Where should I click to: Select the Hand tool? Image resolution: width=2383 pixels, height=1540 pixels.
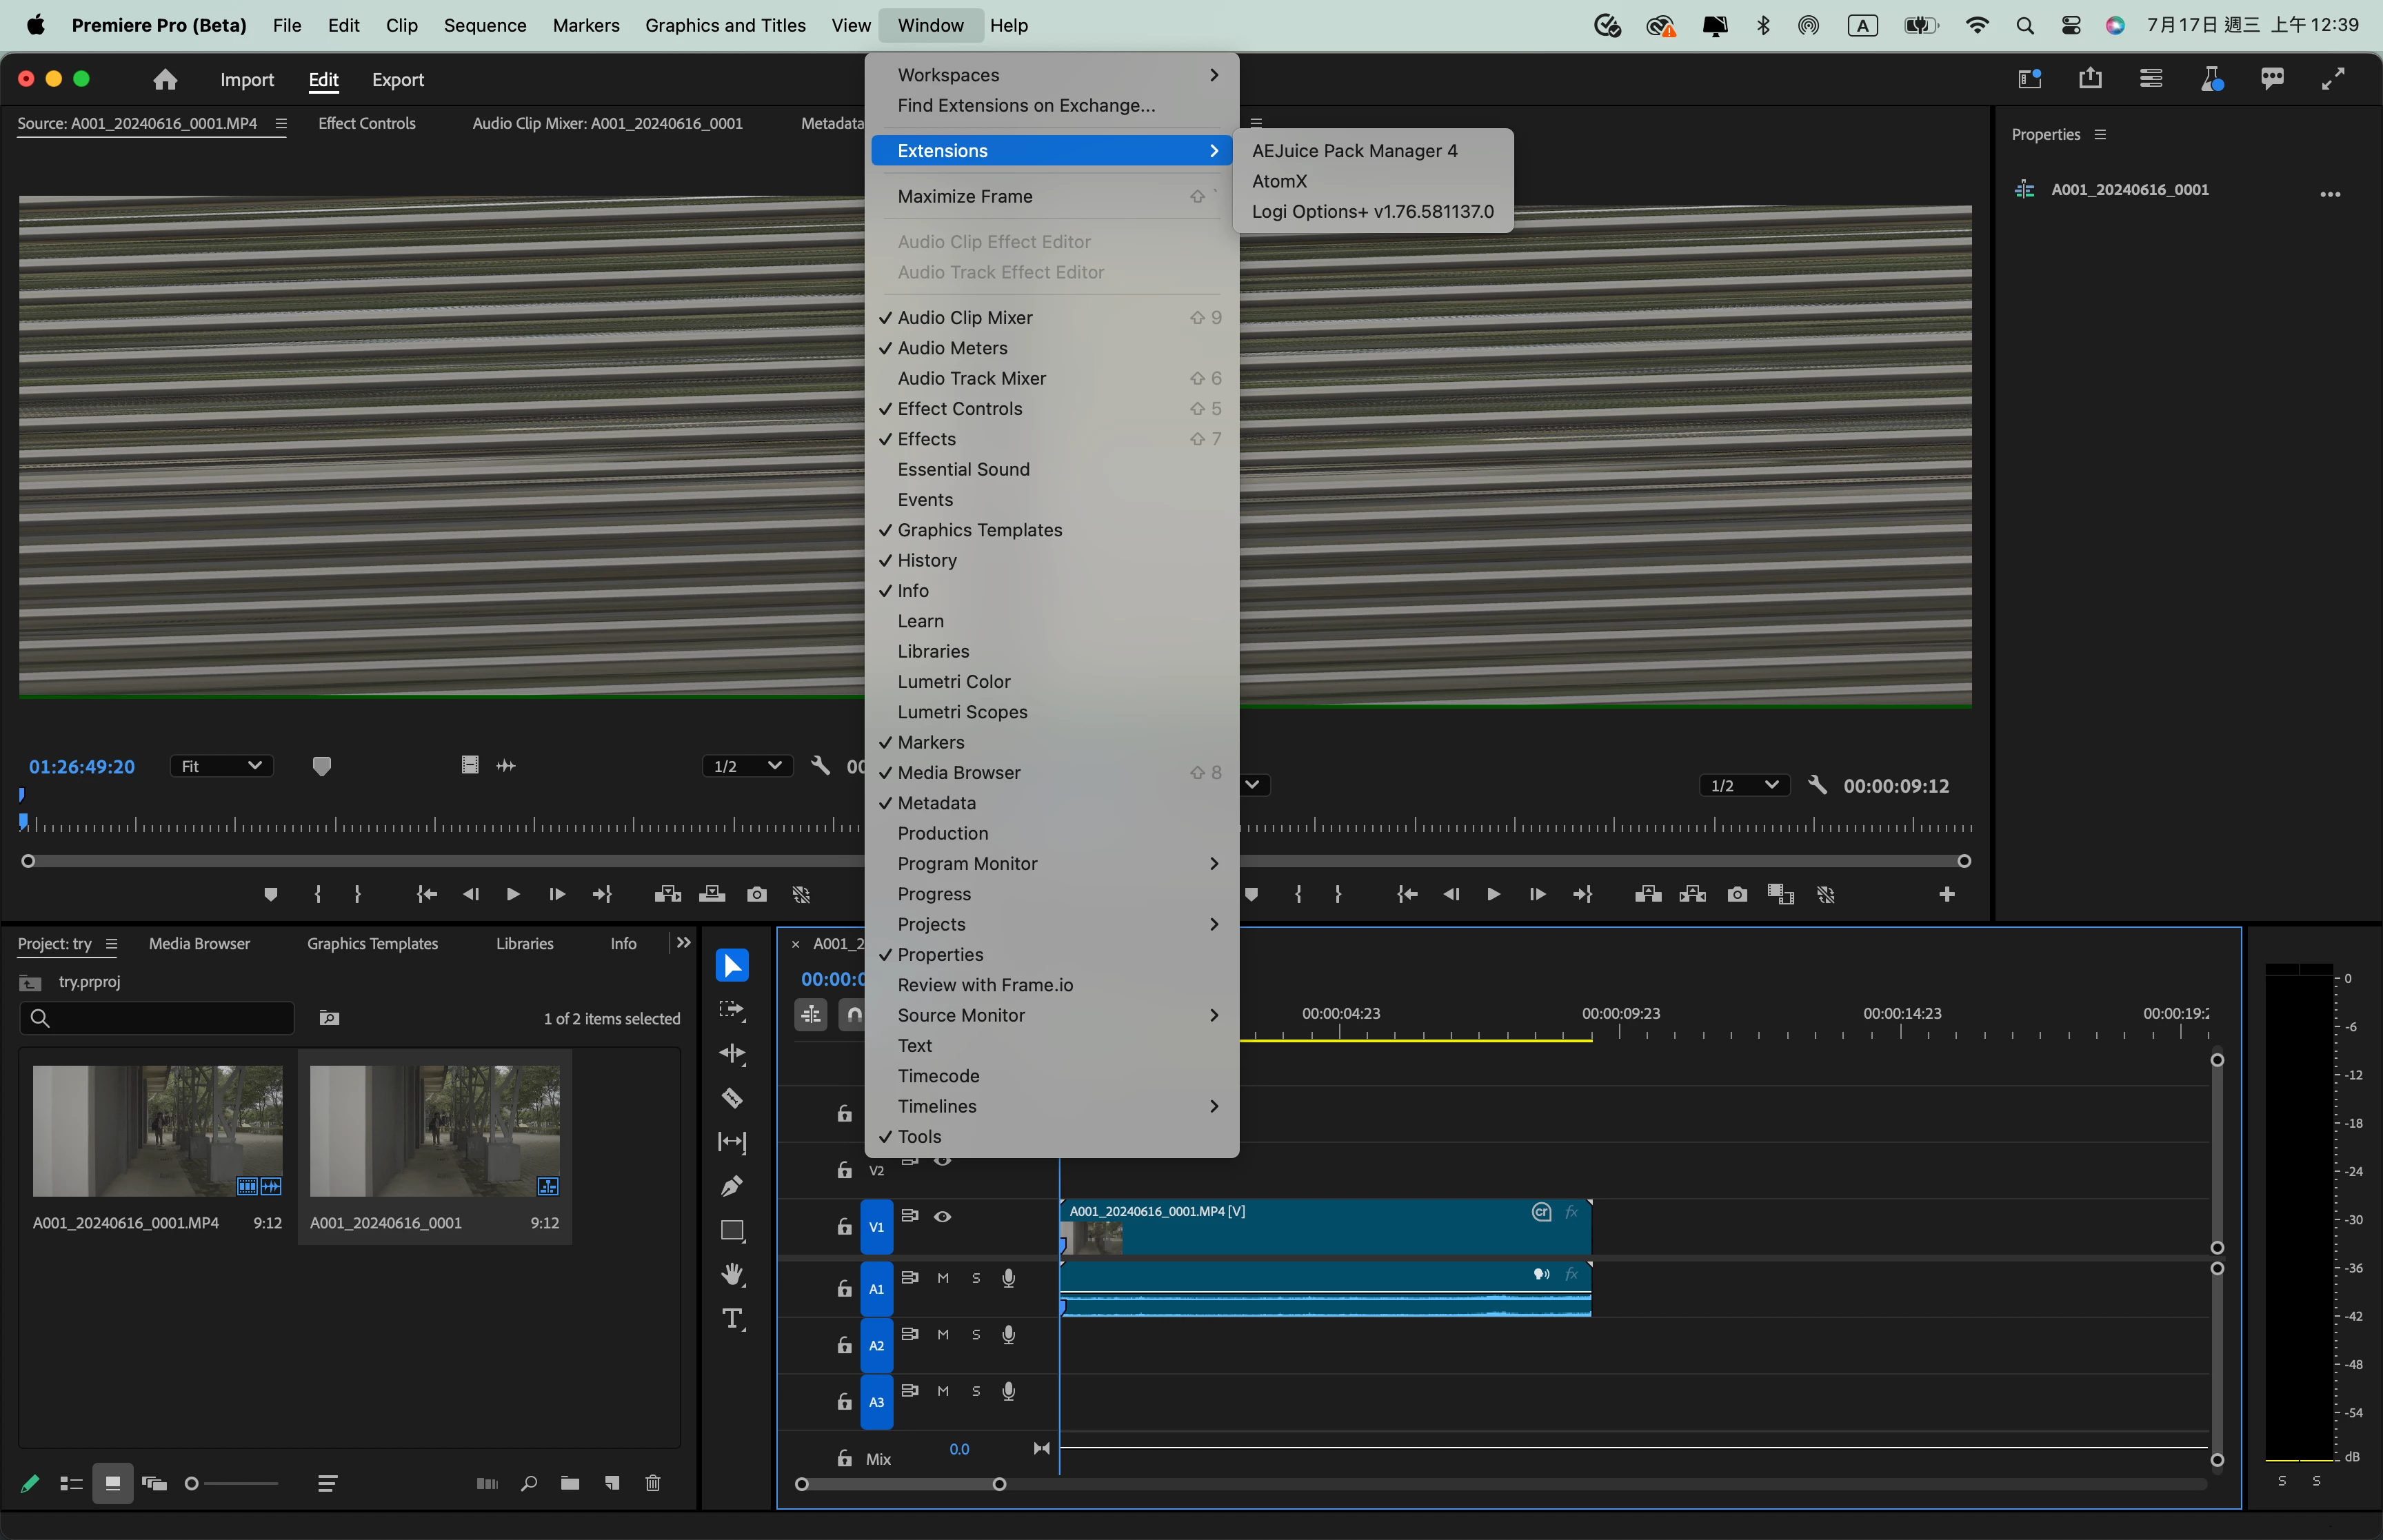[732, 1274]
